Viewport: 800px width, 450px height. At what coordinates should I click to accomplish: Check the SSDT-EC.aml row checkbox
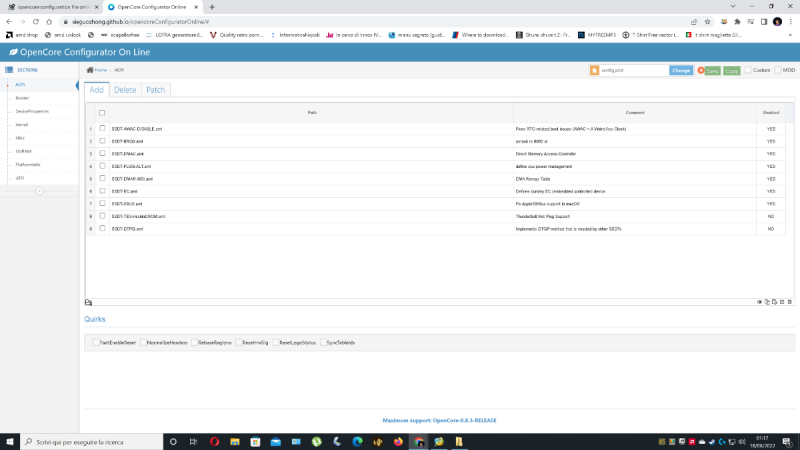[x=102, y=191]
